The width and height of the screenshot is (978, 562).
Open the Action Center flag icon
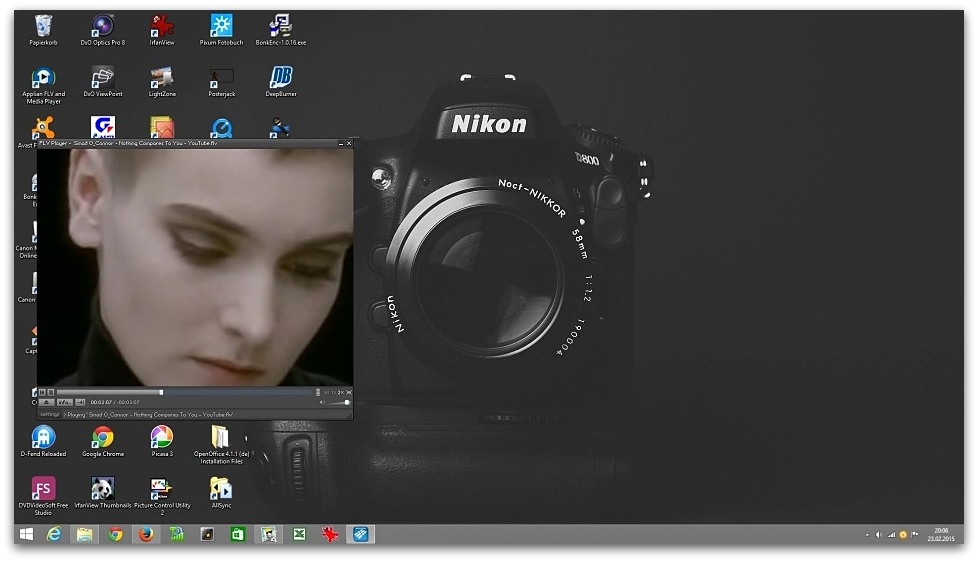tap(915, 535)
